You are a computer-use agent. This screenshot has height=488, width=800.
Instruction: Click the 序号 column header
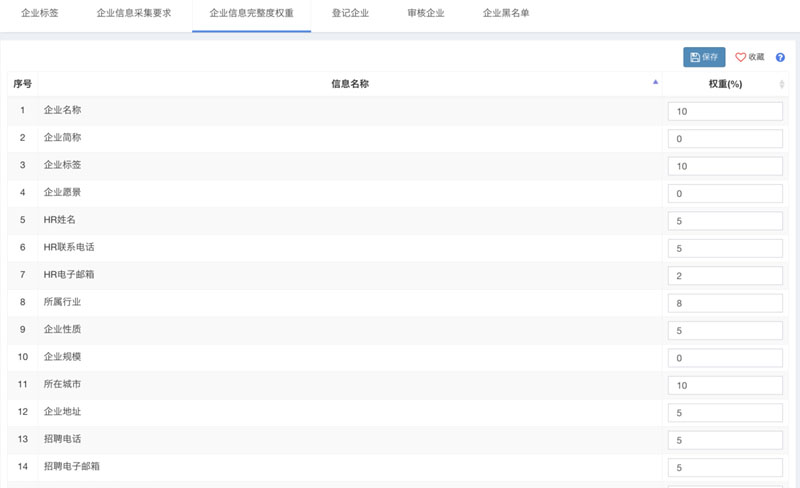pos(22,84)
